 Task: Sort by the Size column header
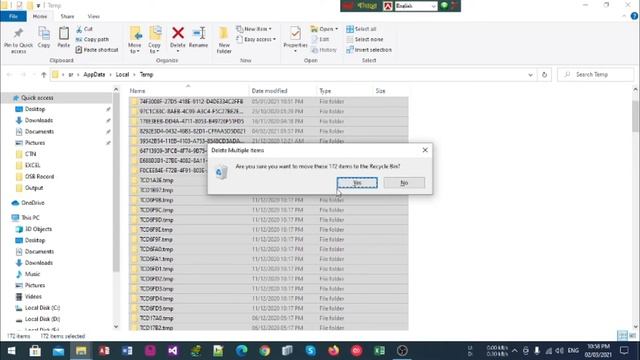pos(380,91)
